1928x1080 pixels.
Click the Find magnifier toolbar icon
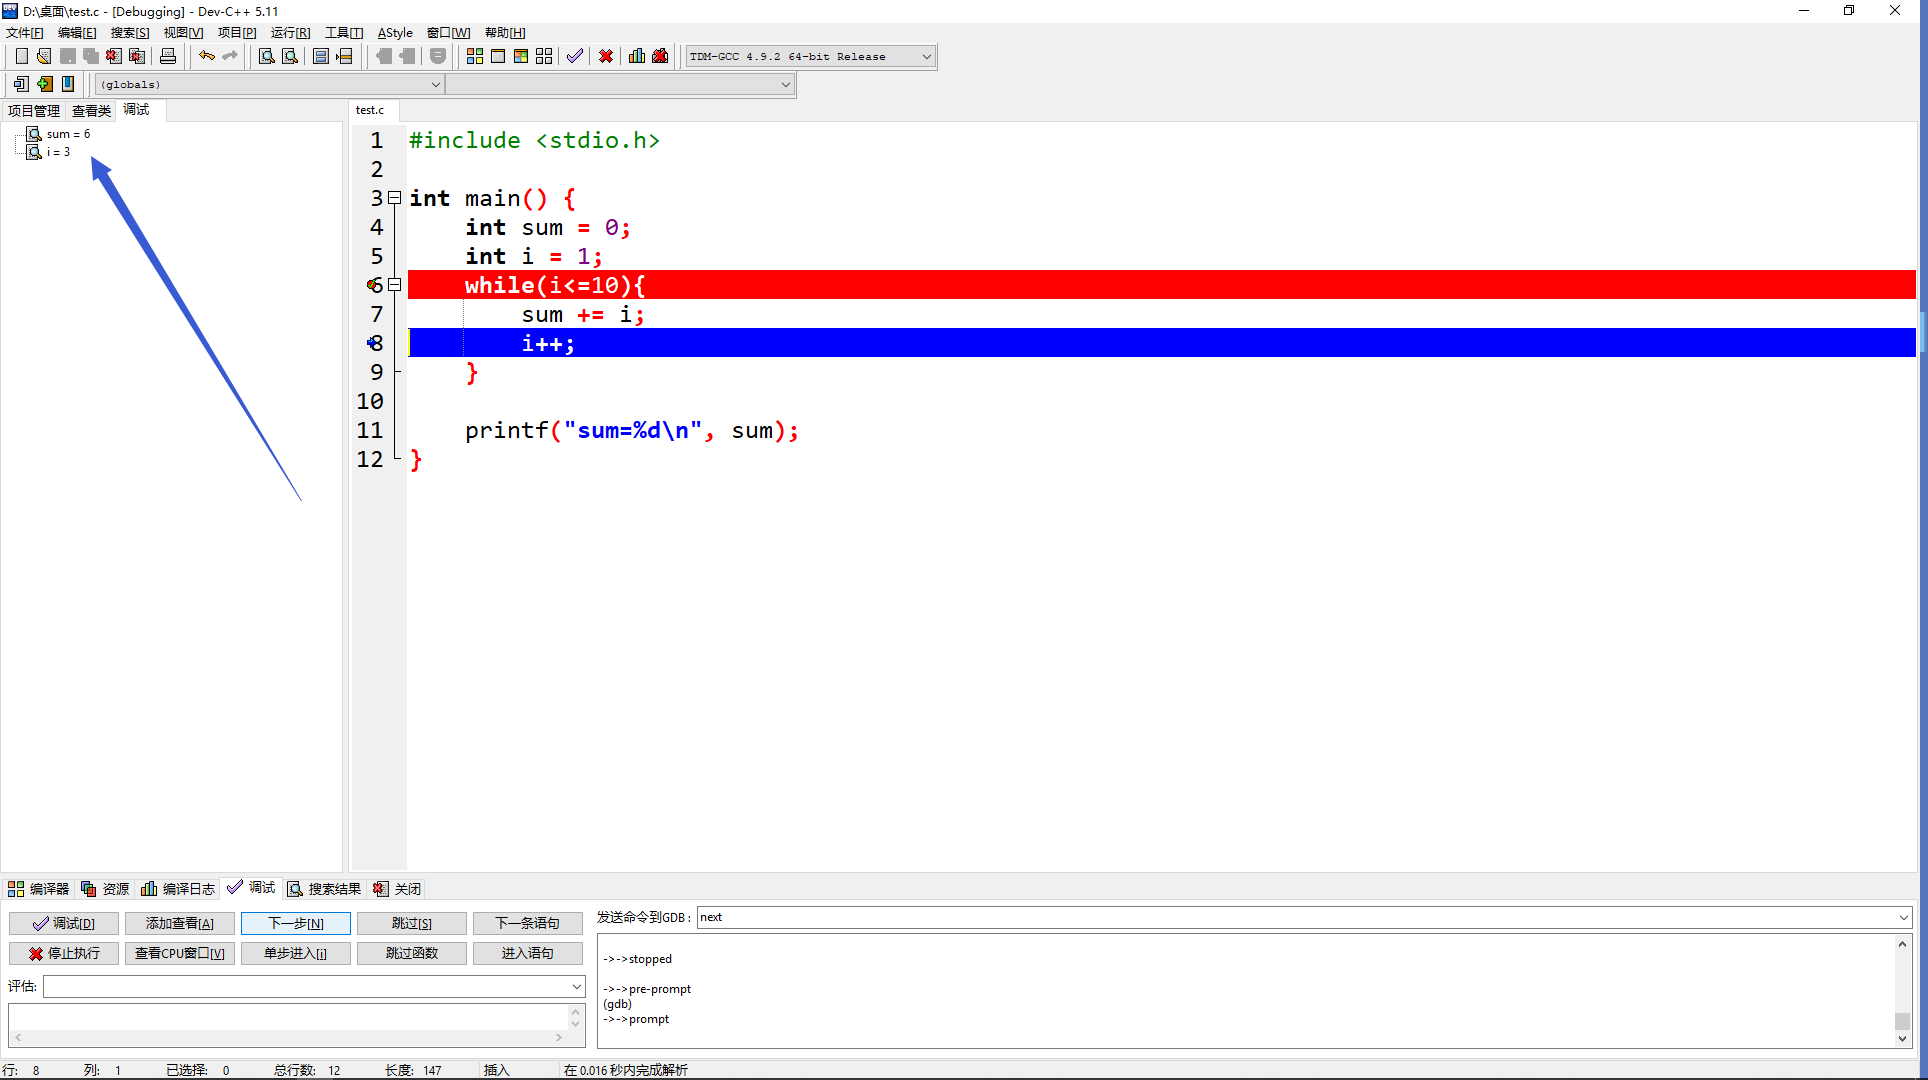coord(266,56)
